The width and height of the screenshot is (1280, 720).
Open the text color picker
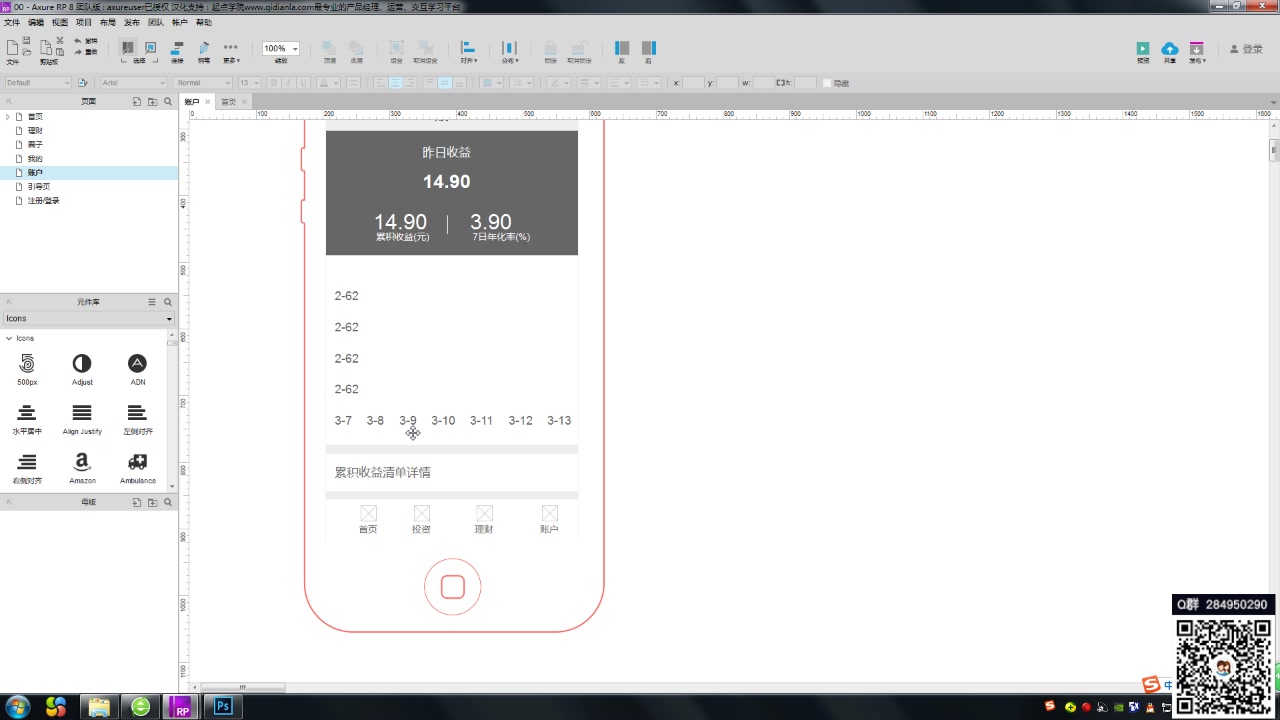328,83
